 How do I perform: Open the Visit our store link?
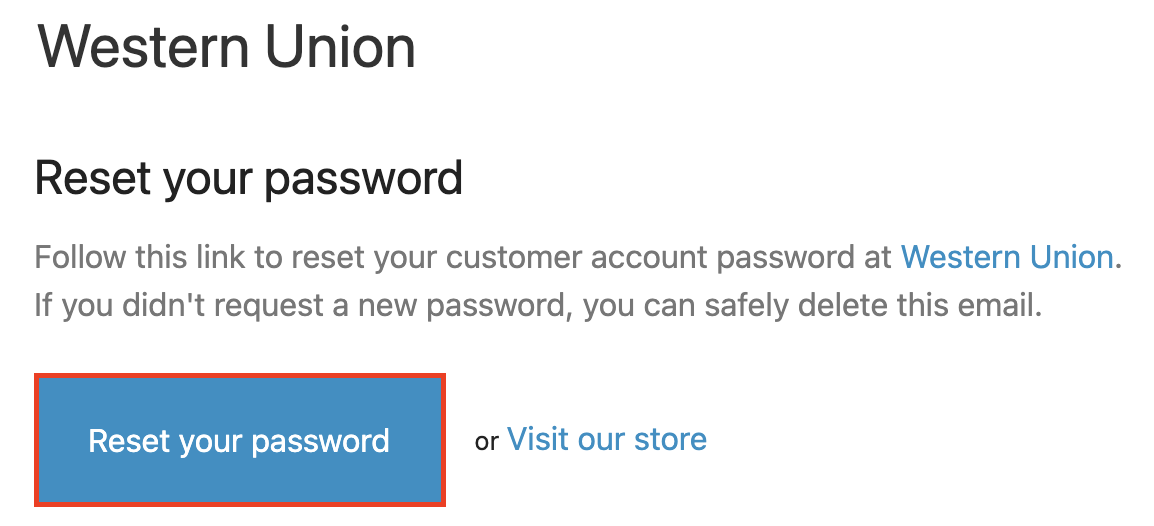[x=607, y=439]
